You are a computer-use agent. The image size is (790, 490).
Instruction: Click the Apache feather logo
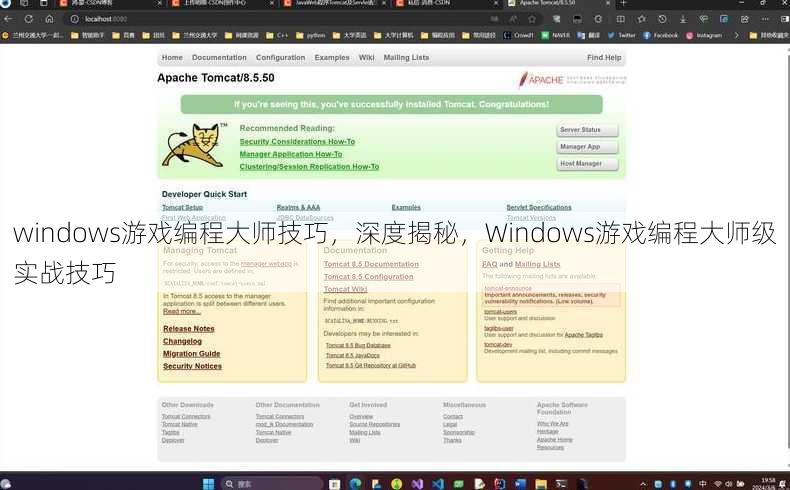pyautogui.click(x=572, y=80)
